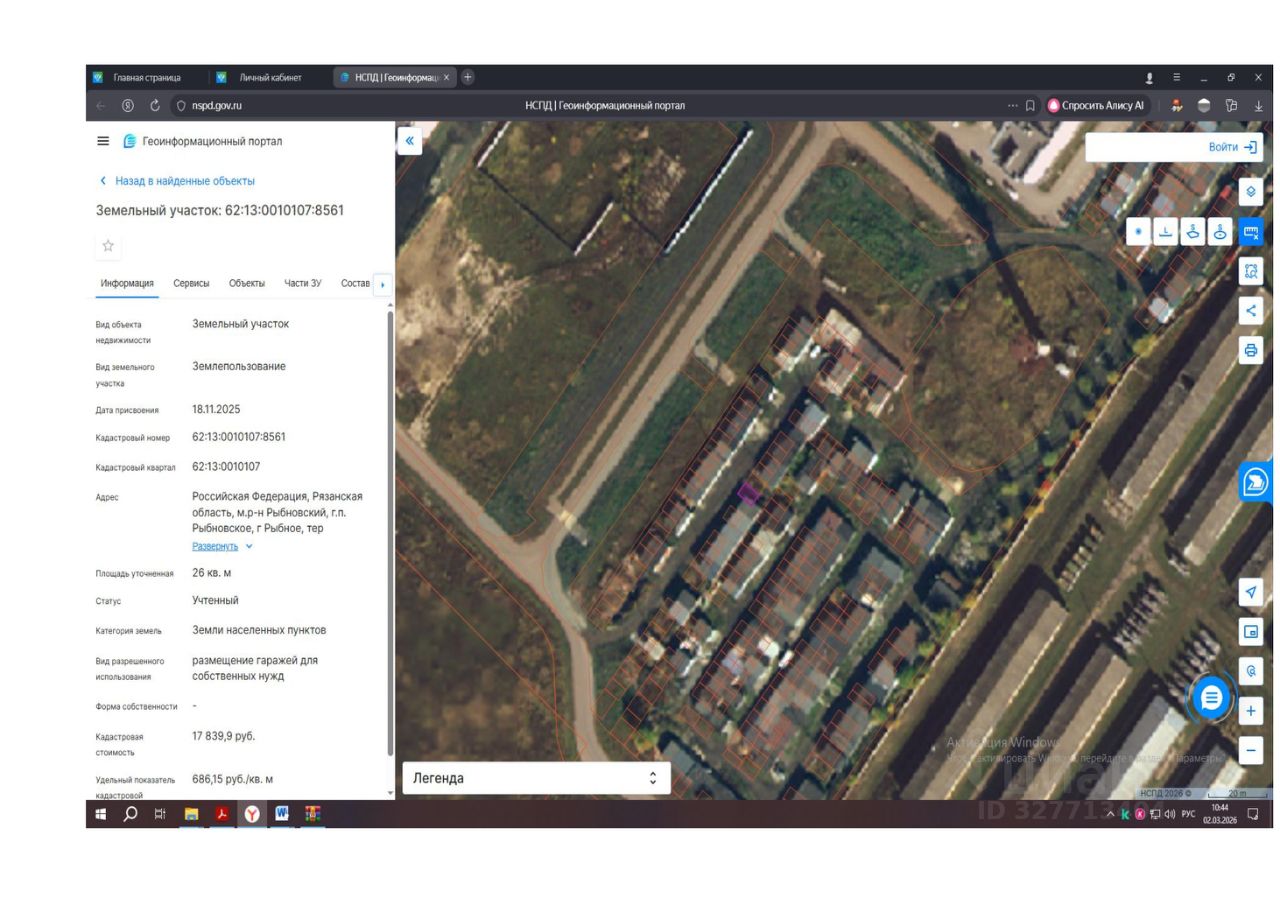
Task: Click the area value 26 кв. м
Action: pyautogui.click(x=212, y=573)
